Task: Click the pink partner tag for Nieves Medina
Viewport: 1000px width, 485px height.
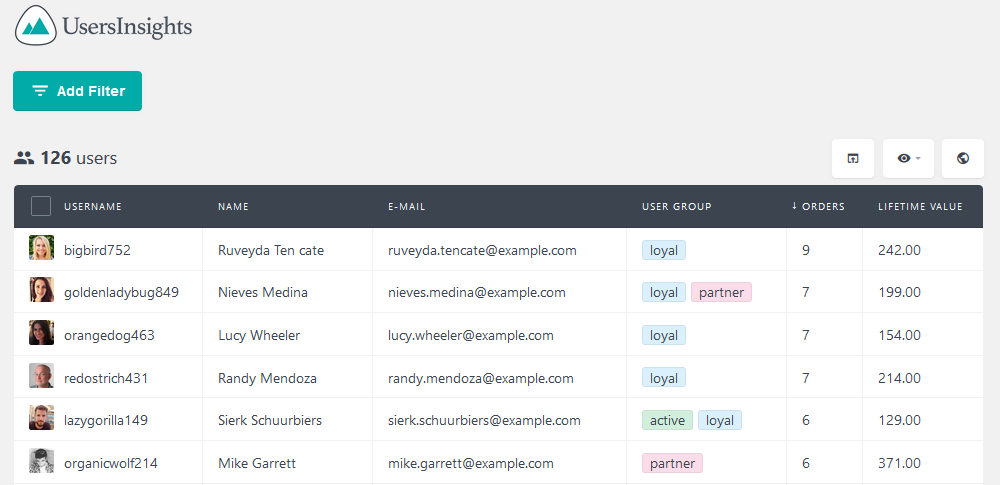Action: (x=721, y=293)
